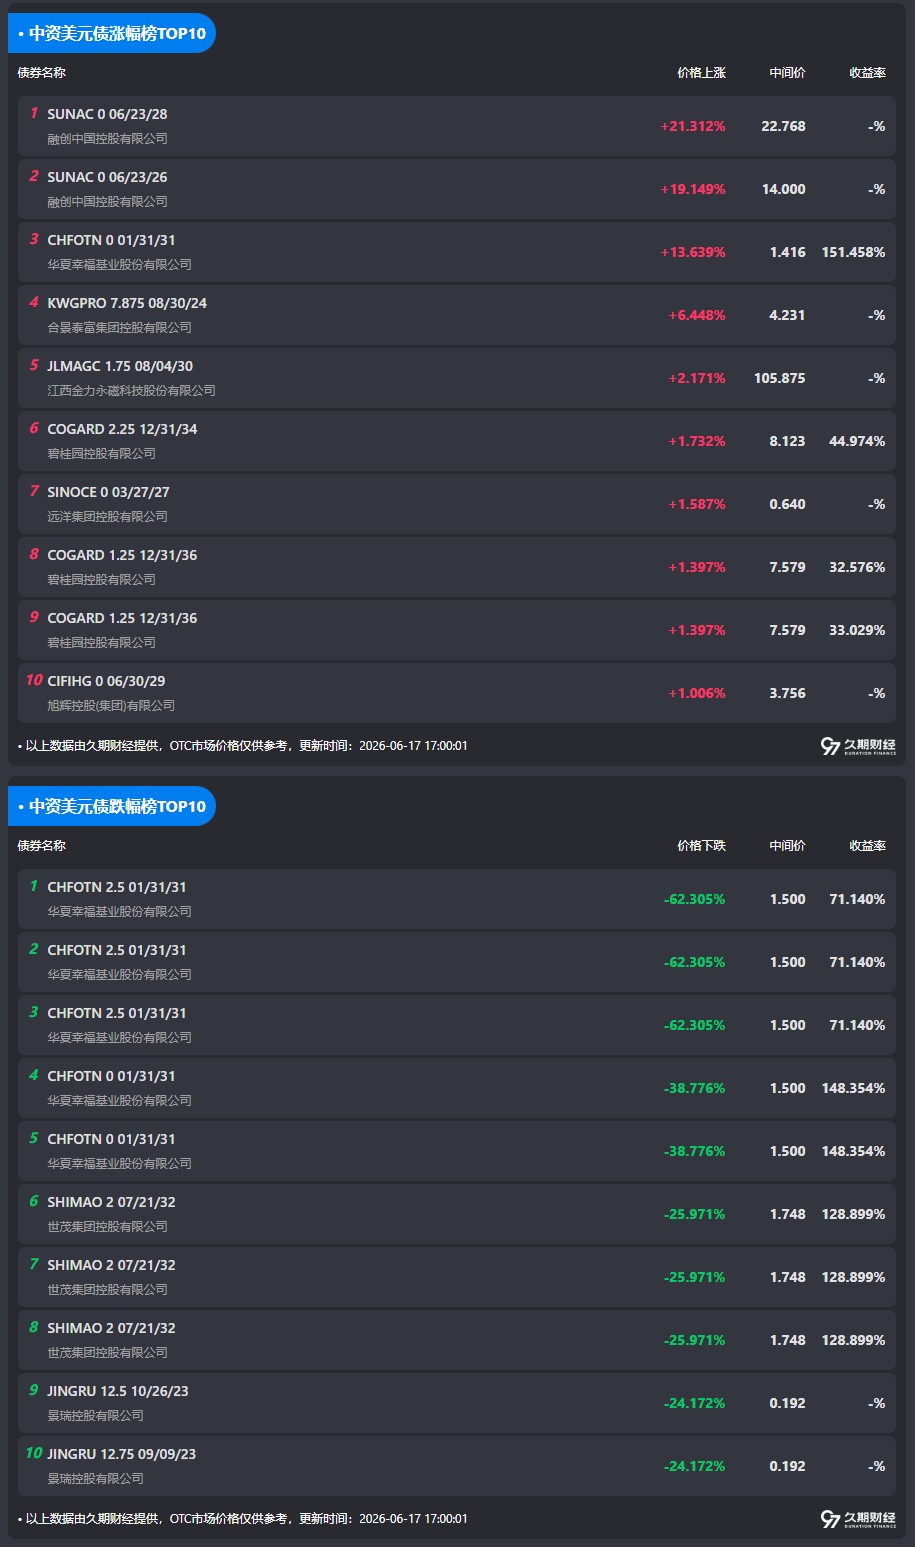Click the 久期财经 logo under the gainers table
Screen dimensions: 915x1547
(x=858, y=746)
